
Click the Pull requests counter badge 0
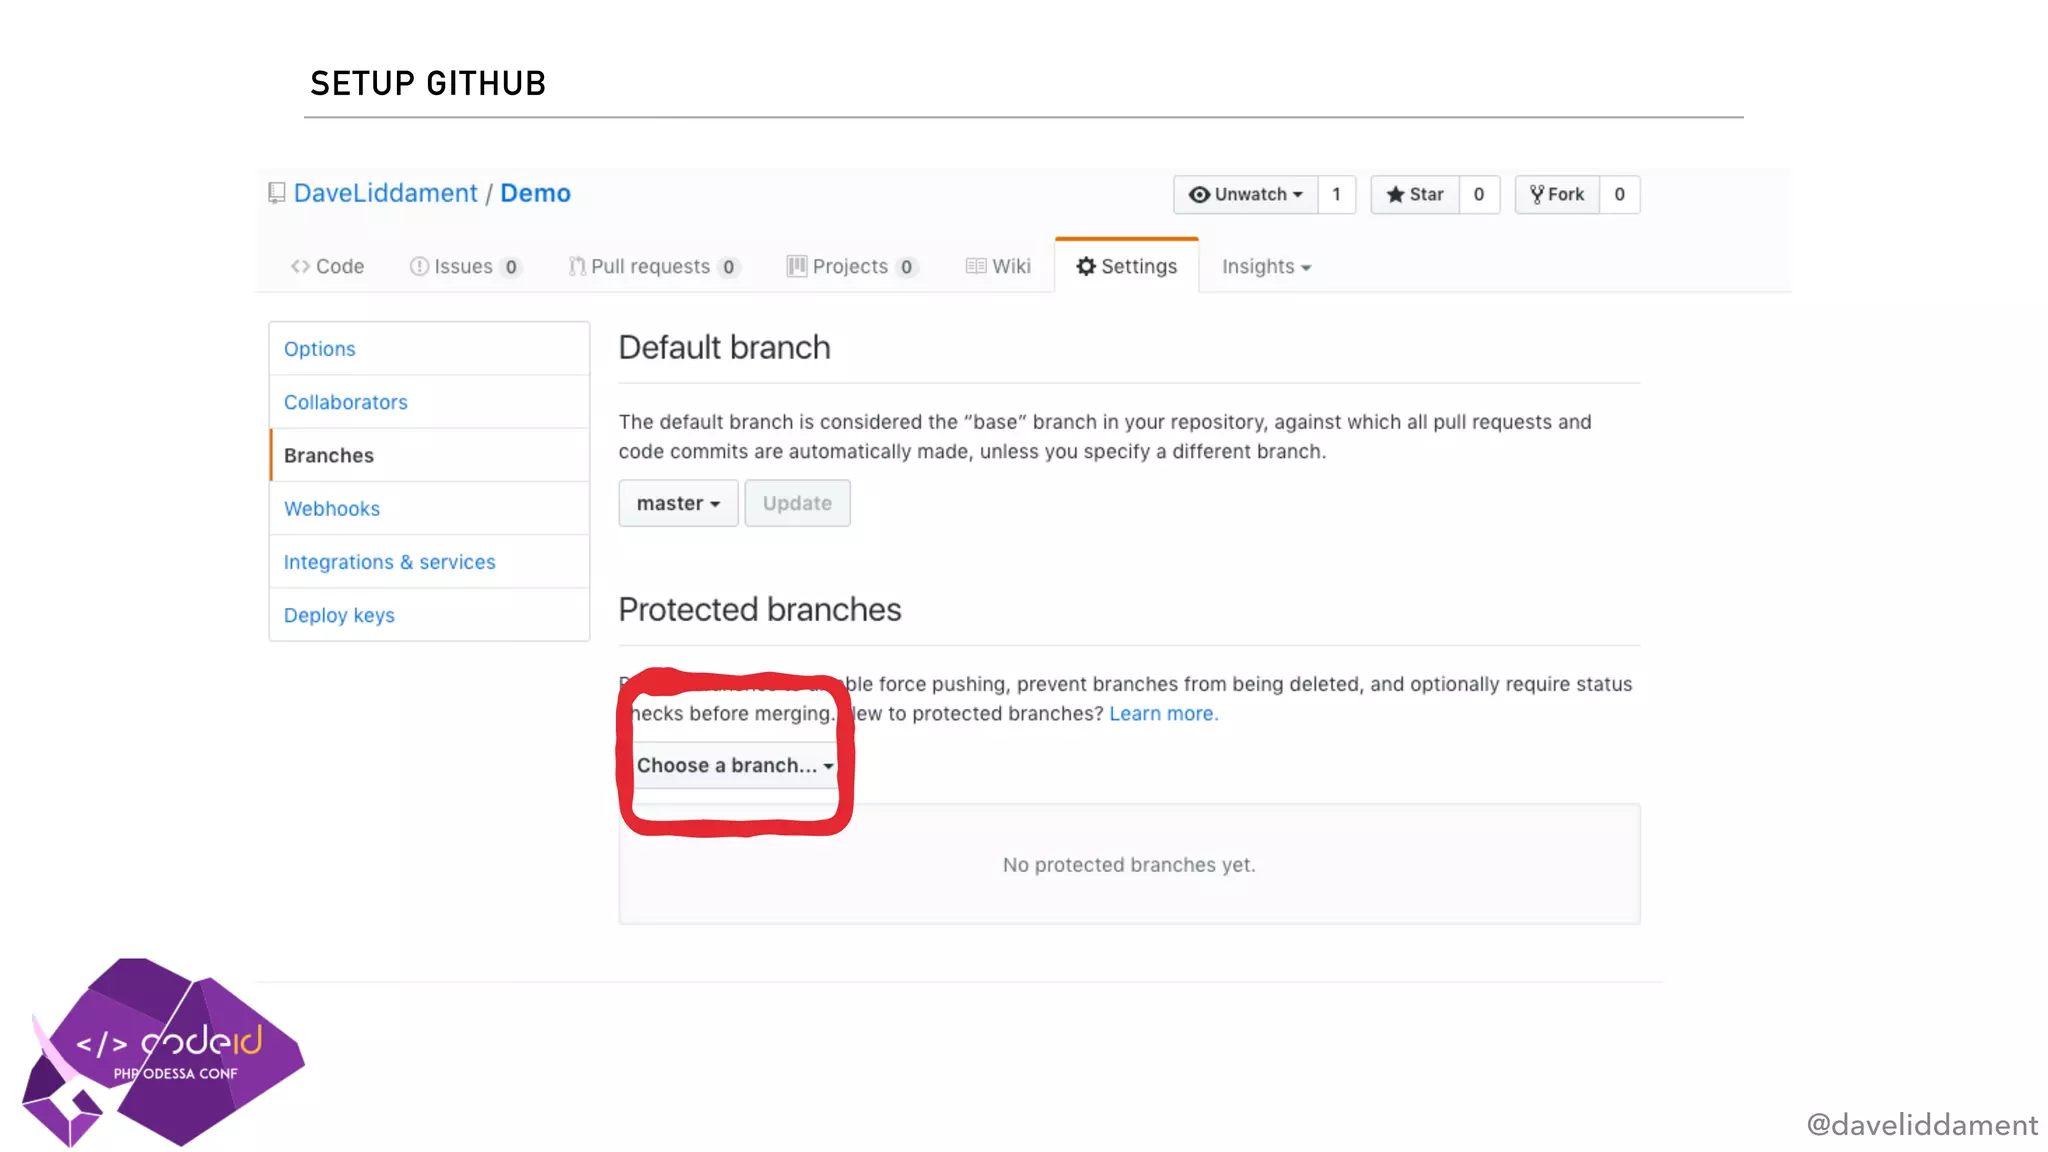(729, 267)
